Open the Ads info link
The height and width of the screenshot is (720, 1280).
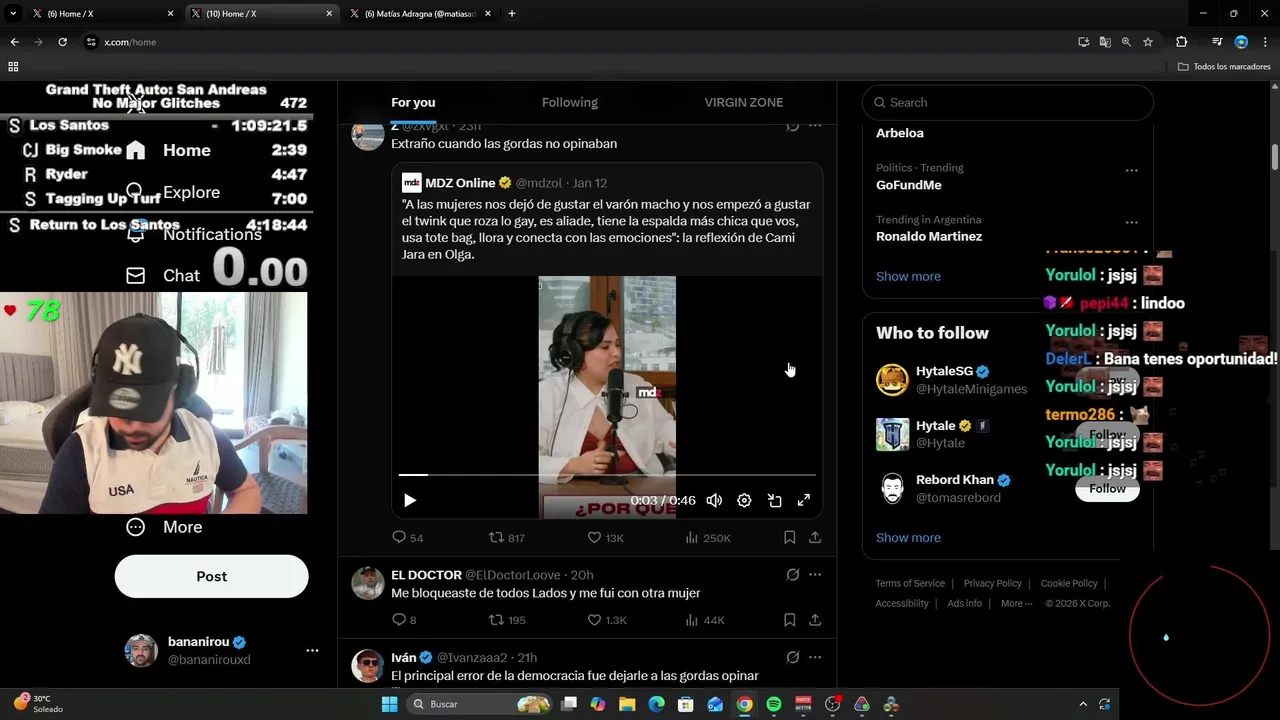[x=964, y=603]
